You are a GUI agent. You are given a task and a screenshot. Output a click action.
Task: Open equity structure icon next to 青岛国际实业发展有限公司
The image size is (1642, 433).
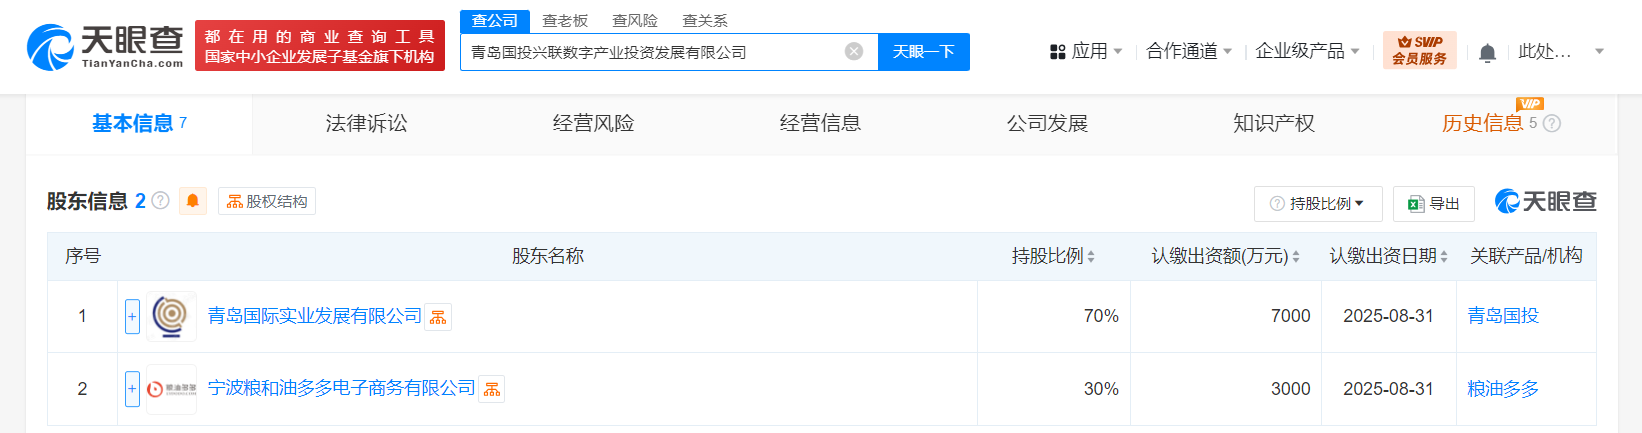point(438,317)
